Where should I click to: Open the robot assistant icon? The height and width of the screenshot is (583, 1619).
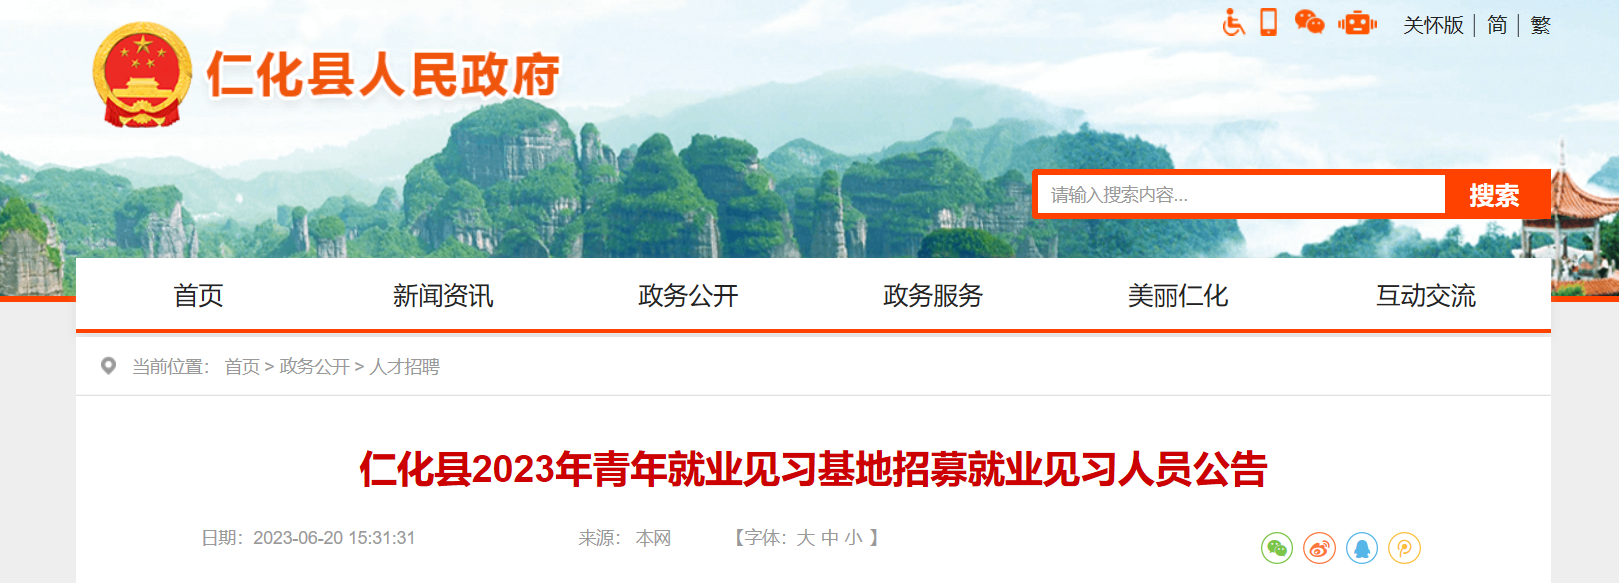1358,22
